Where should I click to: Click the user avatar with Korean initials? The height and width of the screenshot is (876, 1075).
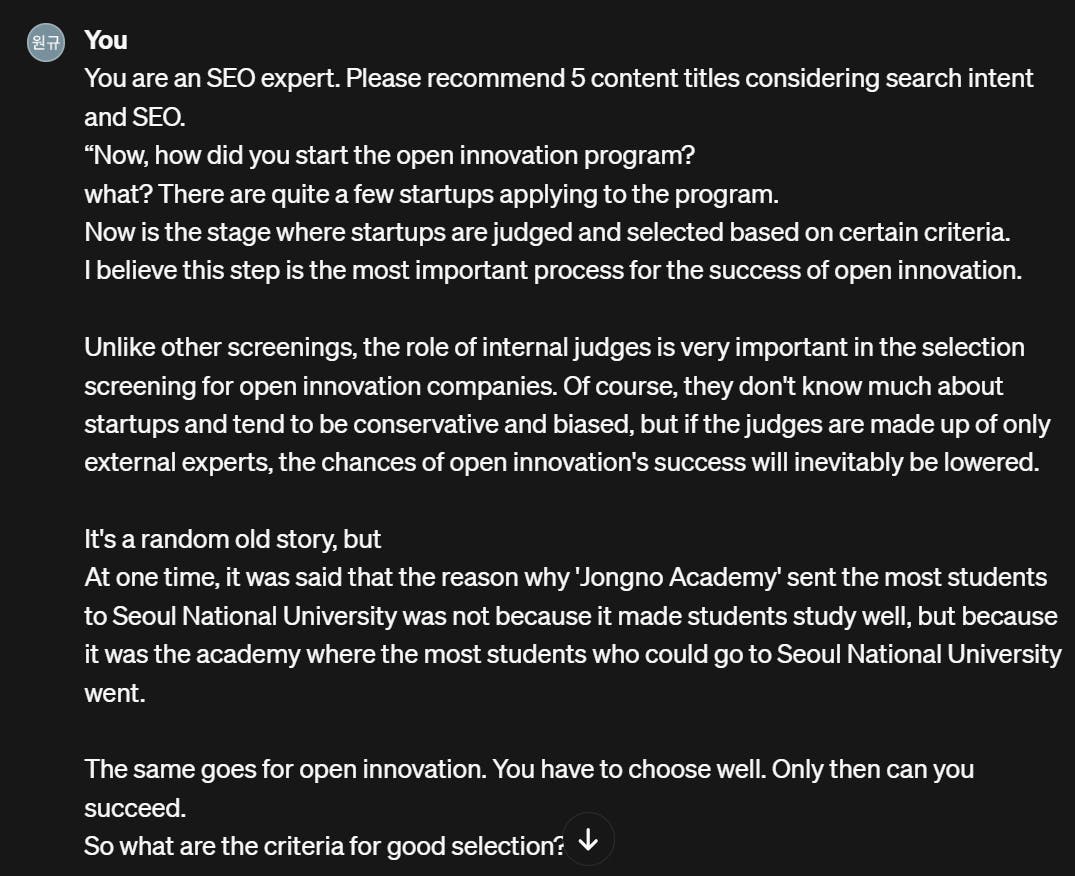point(46,42)
